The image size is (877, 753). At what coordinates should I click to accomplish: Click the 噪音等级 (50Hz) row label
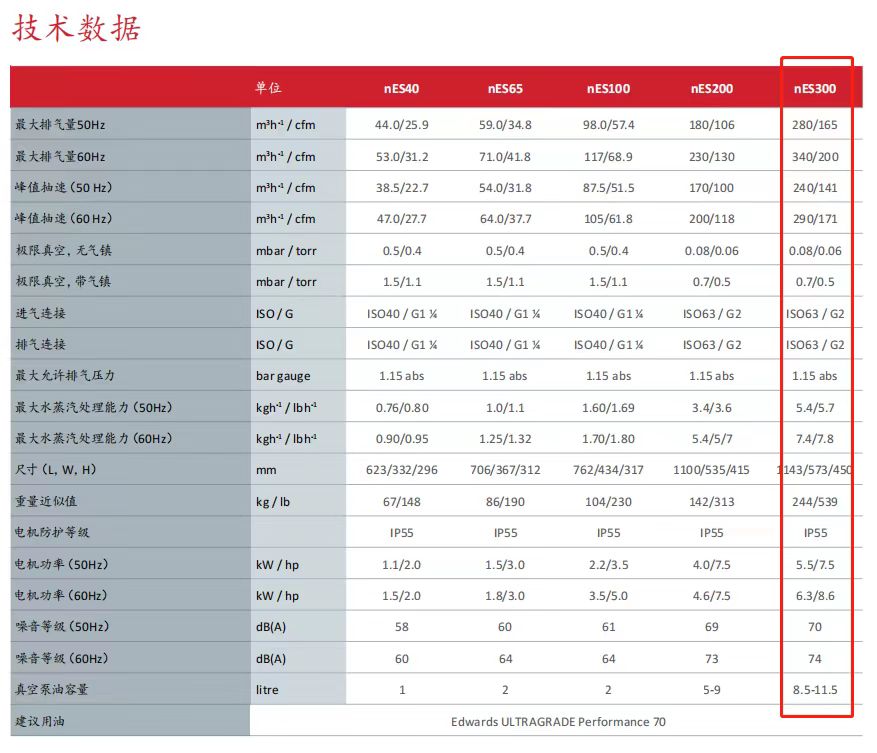point(62,627)
